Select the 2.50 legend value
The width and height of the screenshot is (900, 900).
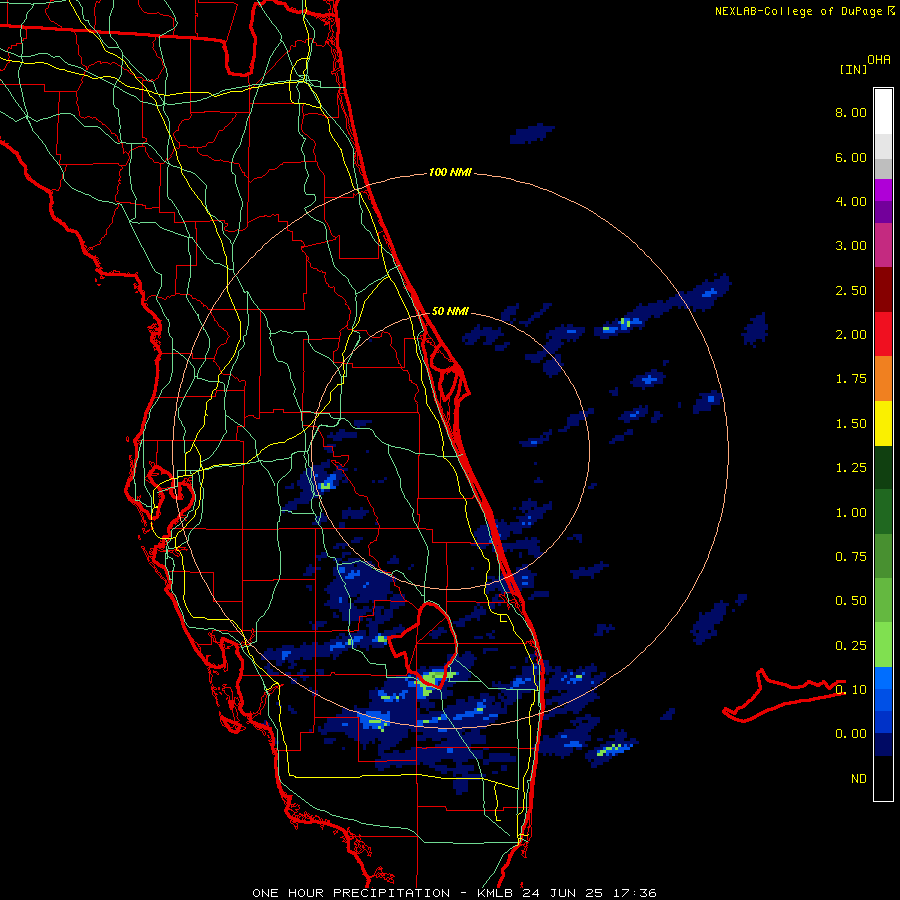(x=851, y=290)
